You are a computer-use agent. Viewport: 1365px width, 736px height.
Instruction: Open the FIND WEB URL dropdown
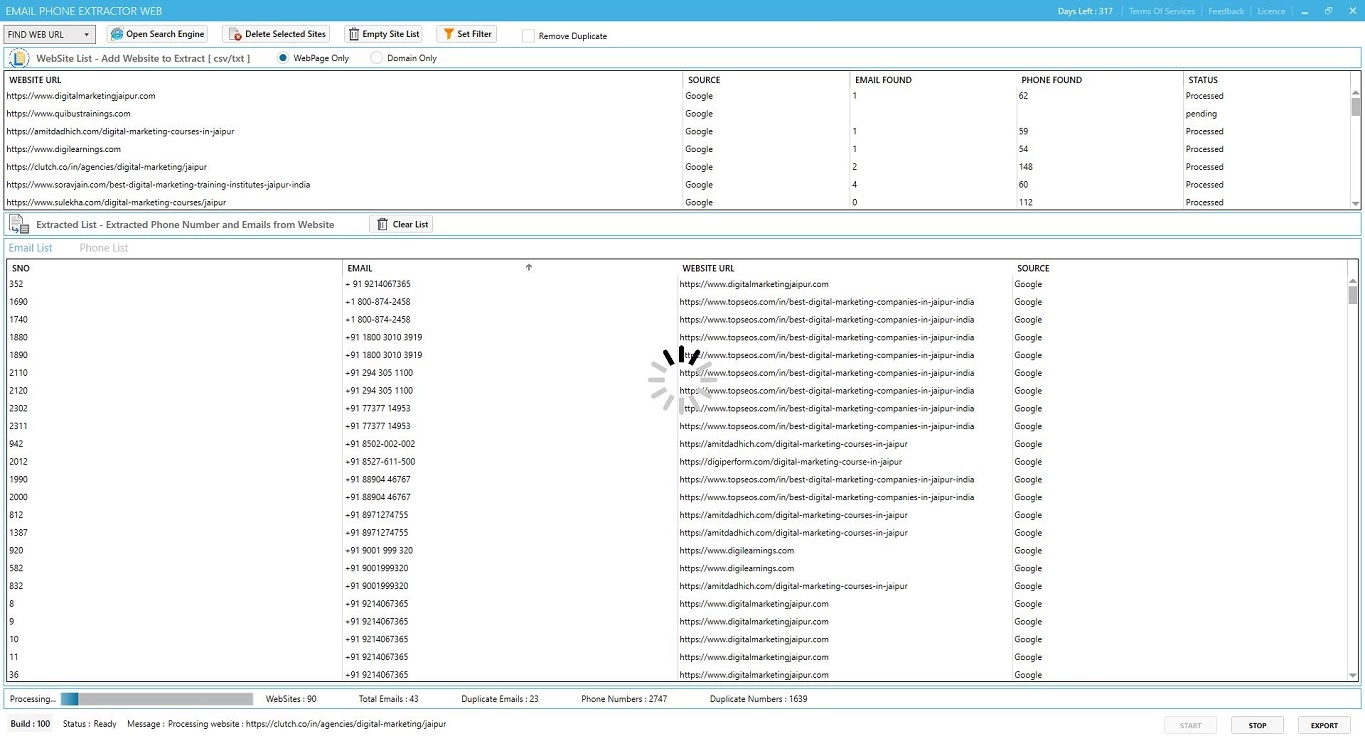pyautogui.click(x=50, y=34)
